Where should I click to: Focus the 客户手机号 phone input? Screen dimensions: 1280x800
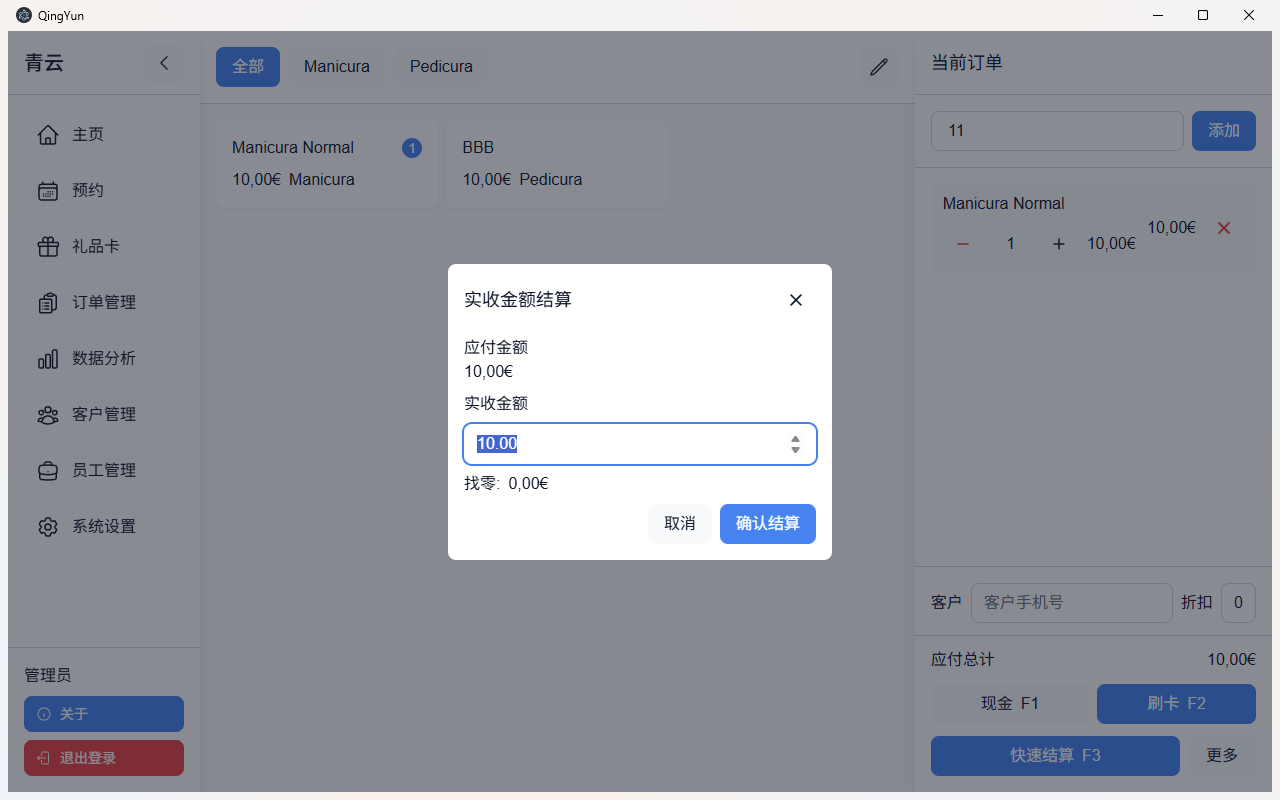1072,603
